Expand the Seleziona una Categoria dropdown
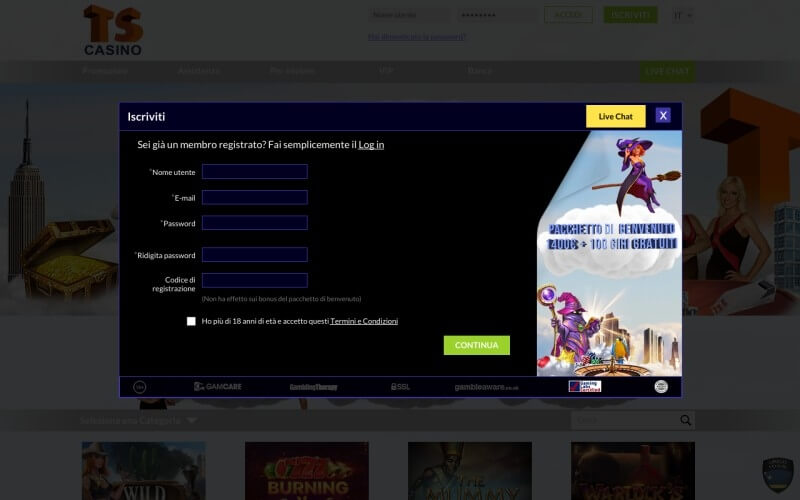This screenshot has width=800, height=500. [x=138, y=420]
